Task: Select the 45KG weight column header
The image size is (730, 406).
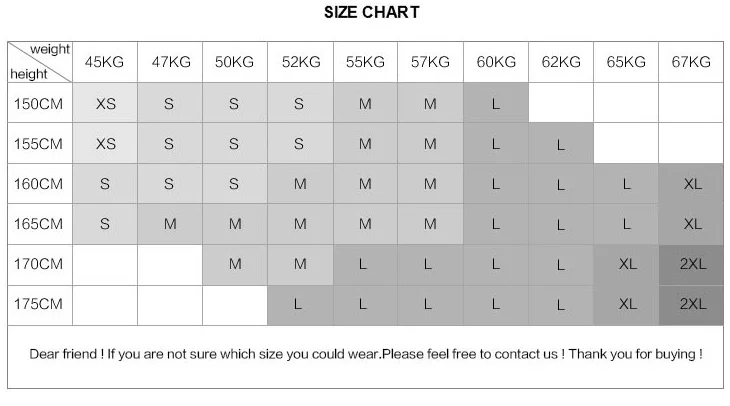Action: [105, 62]
